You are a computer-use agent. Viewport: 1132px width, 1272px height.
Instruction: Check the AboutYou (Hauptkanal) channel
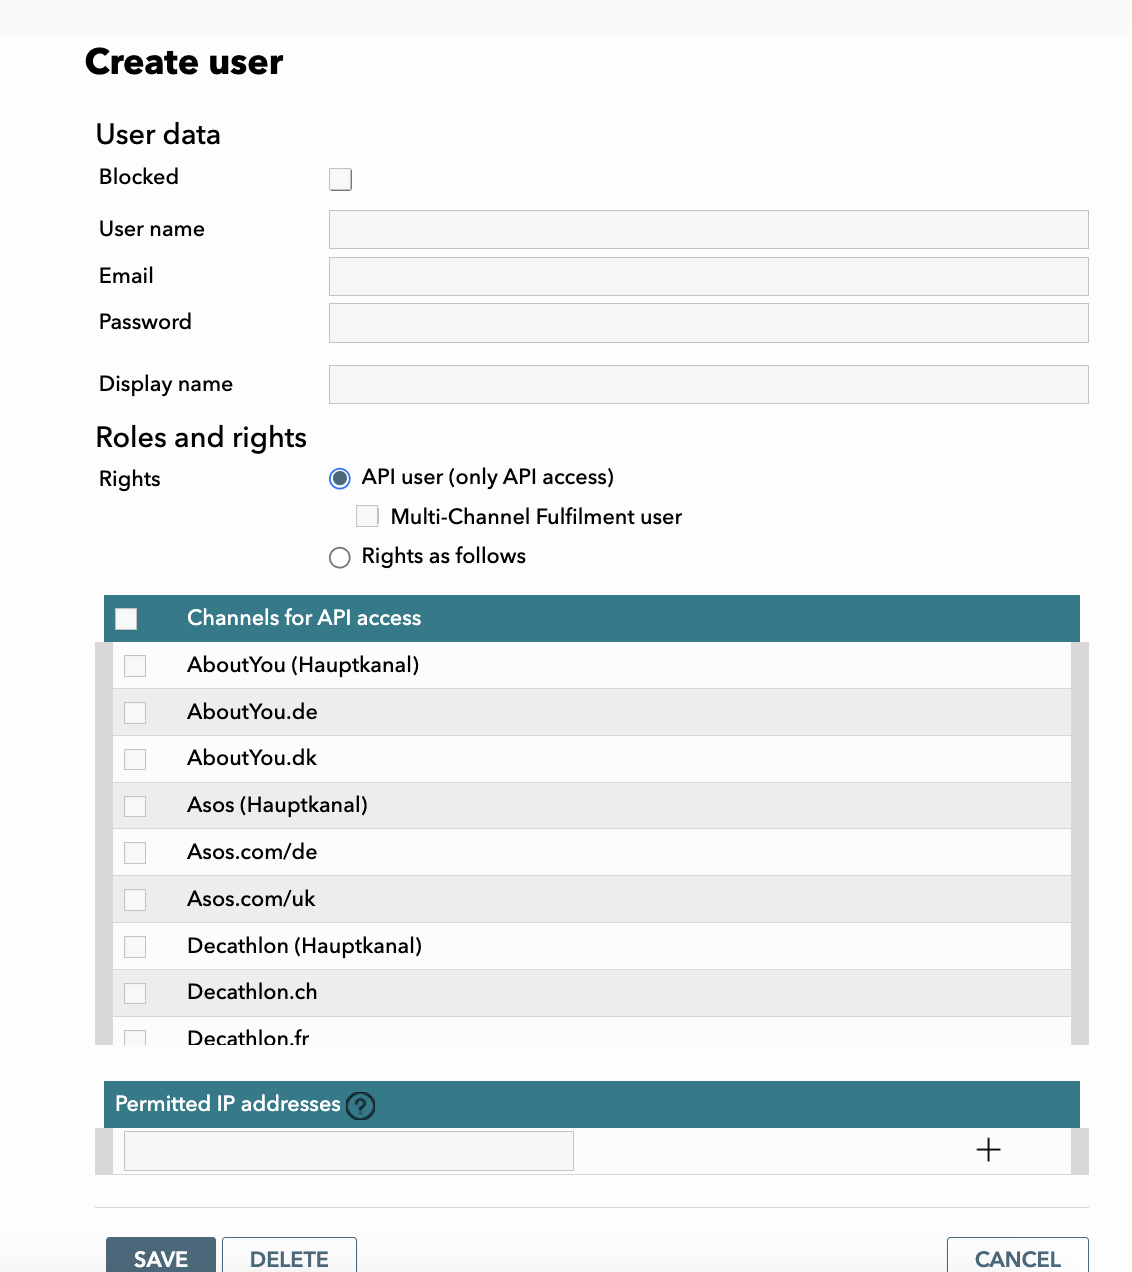click(135, 666)
